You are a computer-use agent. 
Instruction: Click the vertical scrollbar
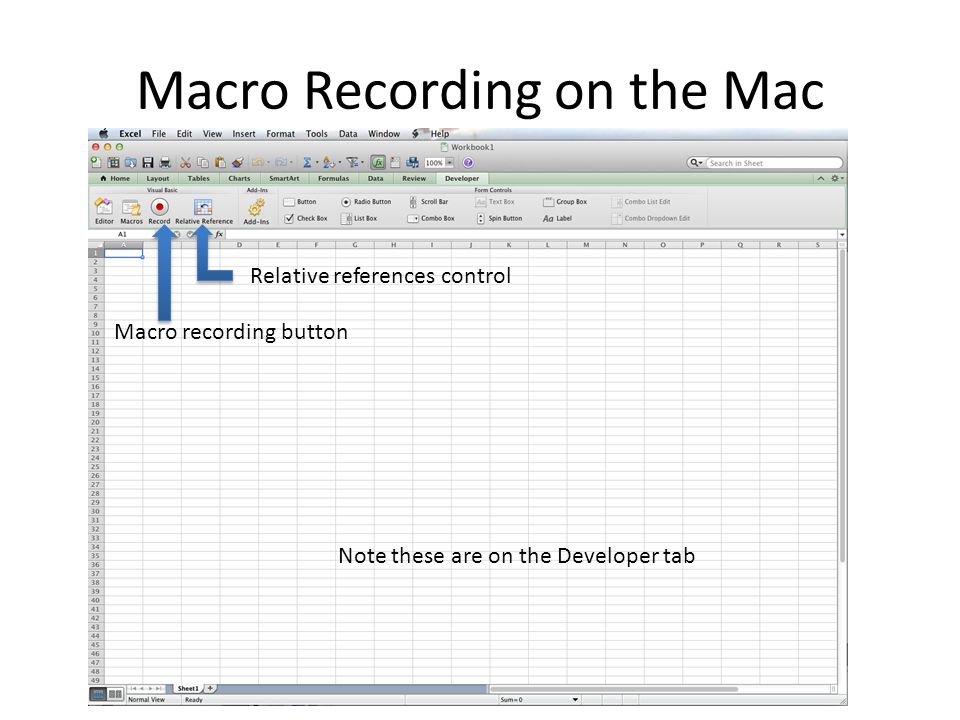tap(842, 404)
